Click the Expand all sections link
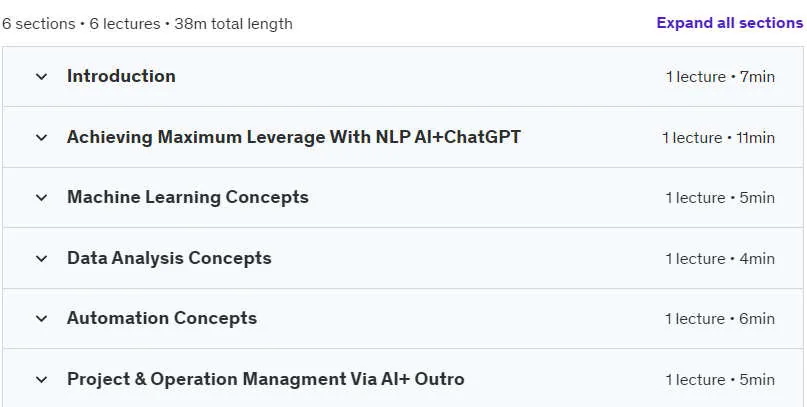 729,23
